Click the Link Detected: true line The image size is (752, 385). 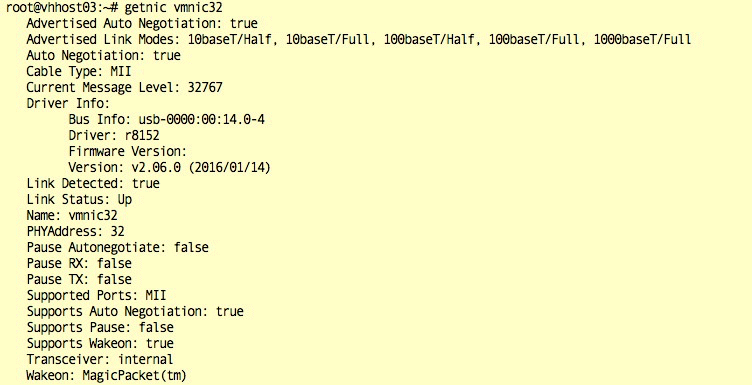(x=93, y=183)
